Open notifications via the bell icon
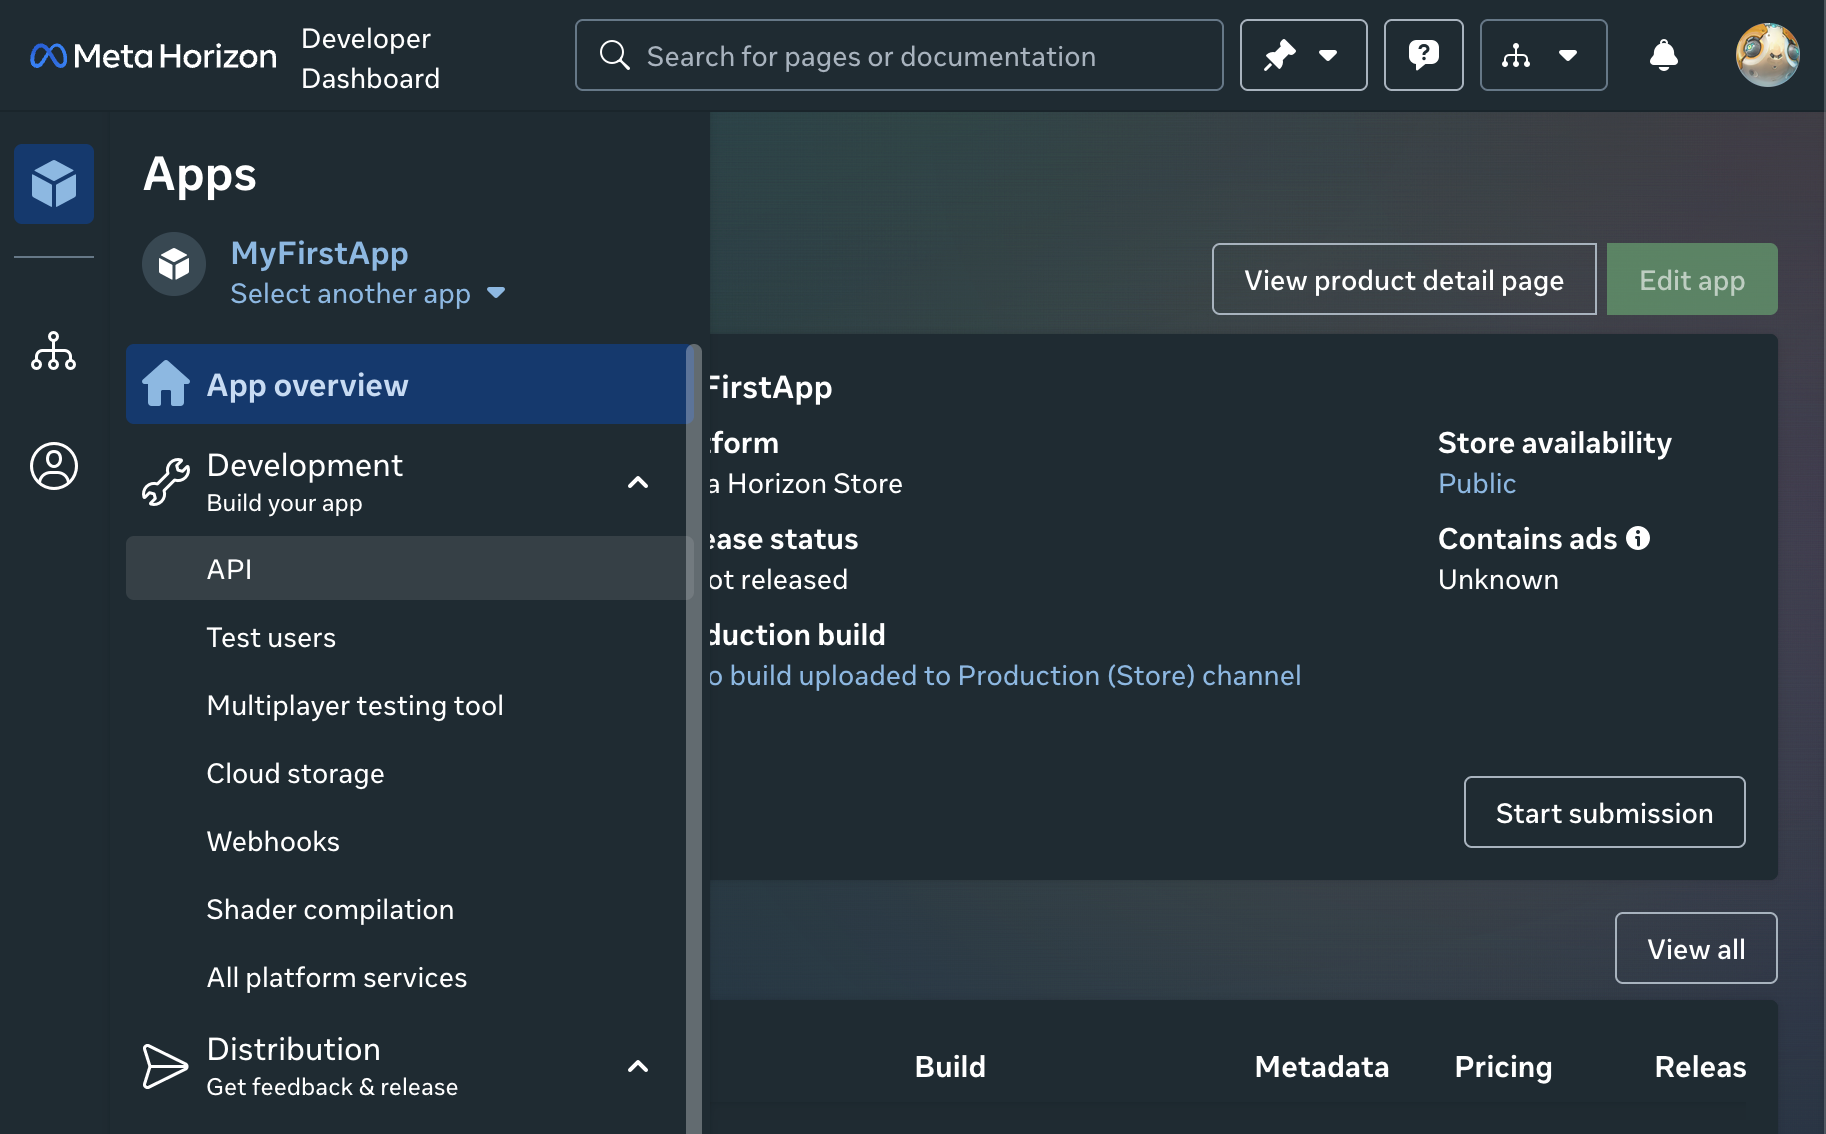This screenshot has height=1134, width=1826. pyautogui.click(x=1664, y=55)
